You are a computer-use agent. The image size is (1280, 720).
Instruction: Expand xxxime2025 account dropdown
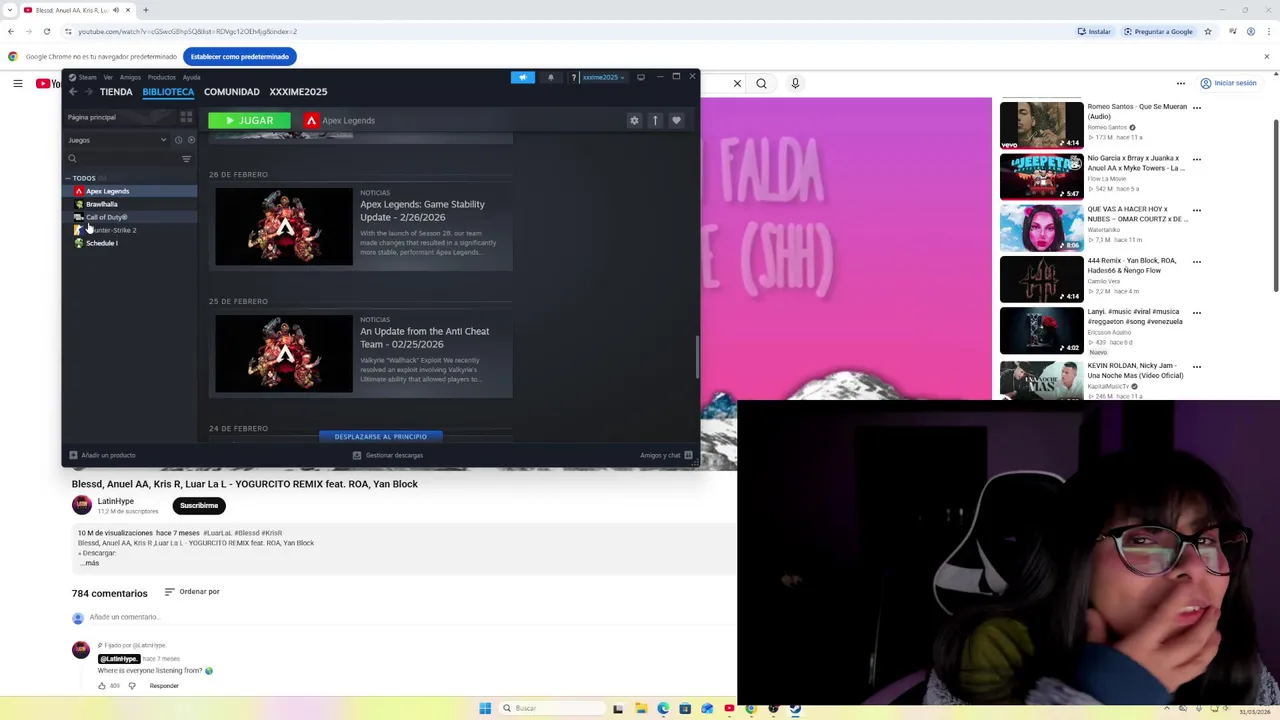point(603,77)
